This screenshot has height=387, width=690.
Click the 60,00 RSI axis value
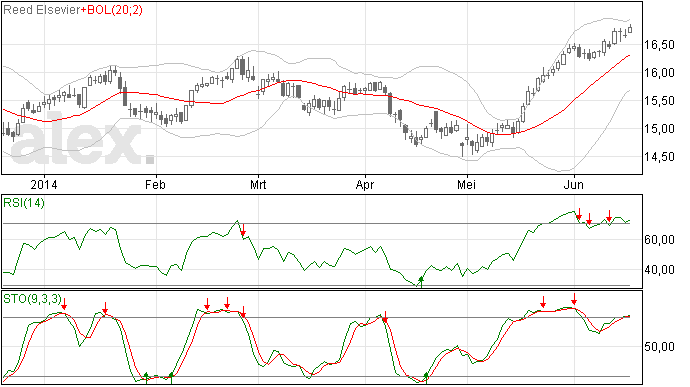(x=659, y=240)
